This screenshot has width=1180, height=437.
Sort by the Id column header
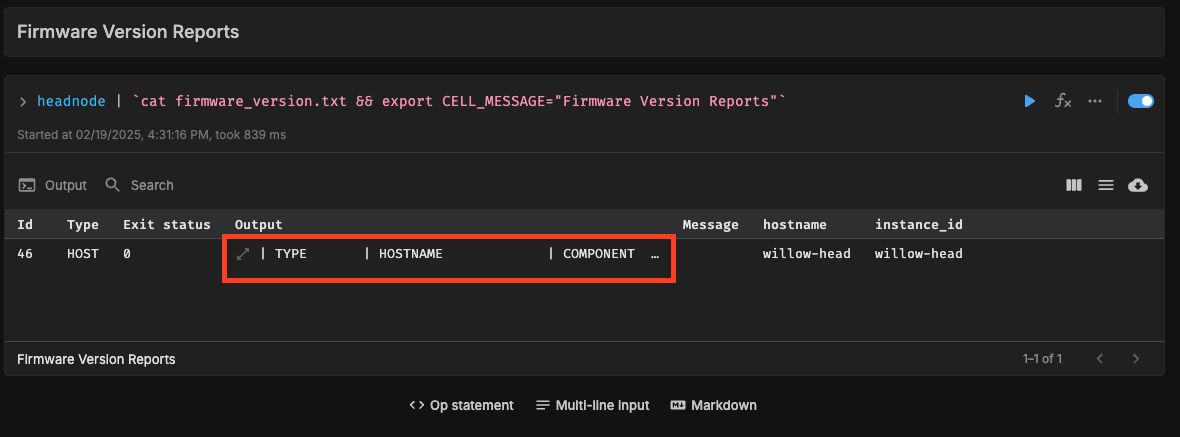[24, 224]
